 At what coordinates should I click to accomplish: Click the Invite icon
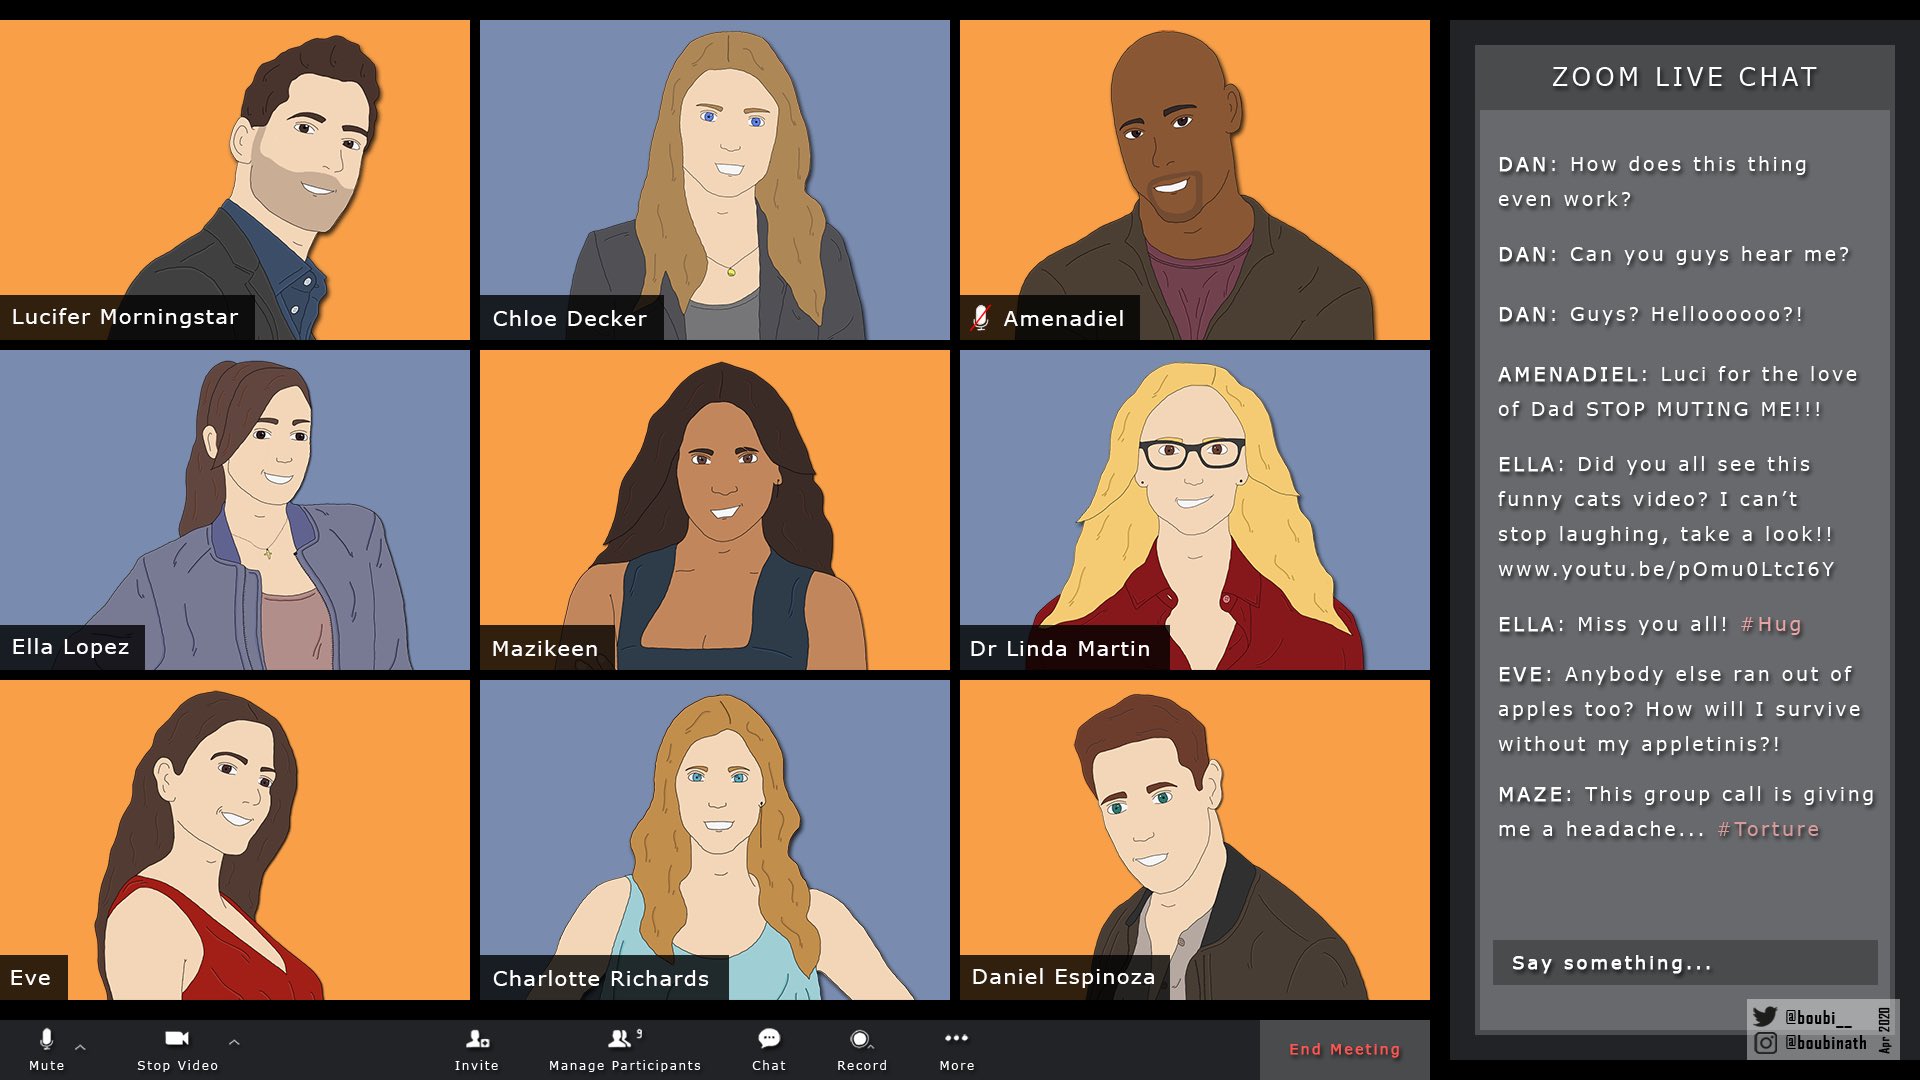point(477,1039)
